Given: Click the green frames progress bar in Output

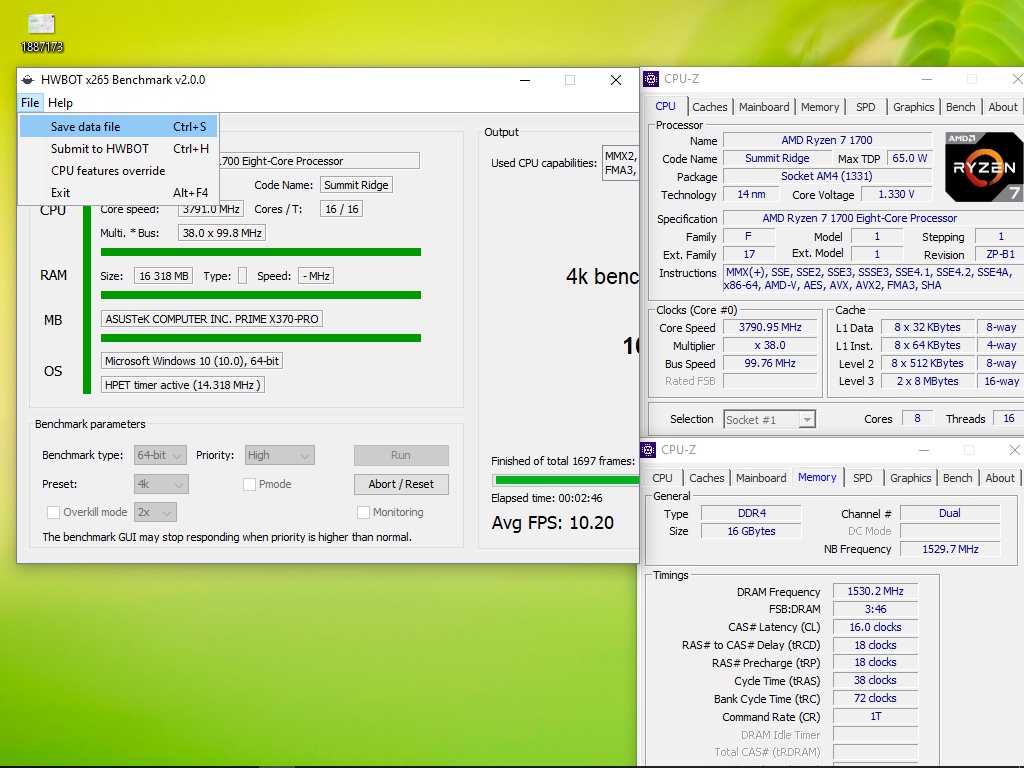Looking at the screenshot, I should tap(566, 480).
